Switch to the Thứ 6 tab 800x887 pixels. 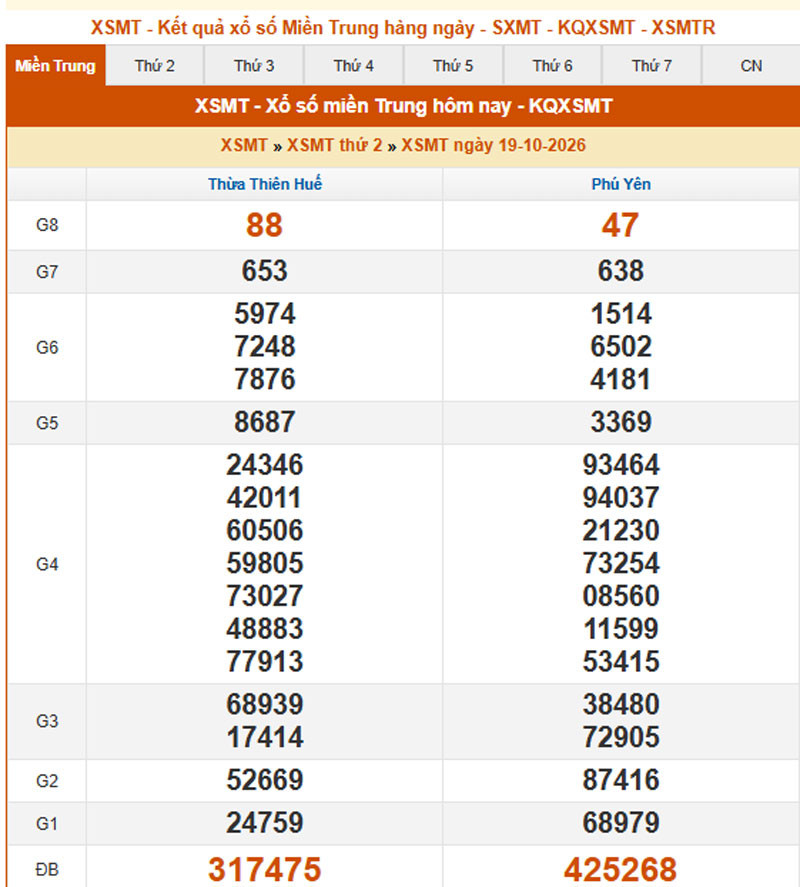(x=552, y=66)
